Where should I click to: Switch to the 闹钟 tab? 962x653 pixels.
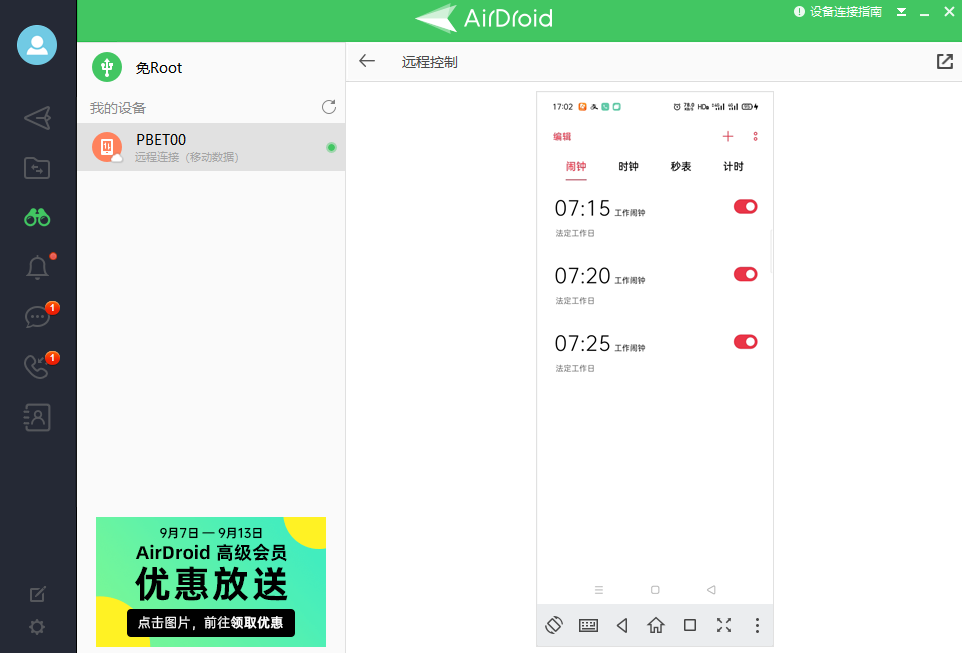click(576, 166)
